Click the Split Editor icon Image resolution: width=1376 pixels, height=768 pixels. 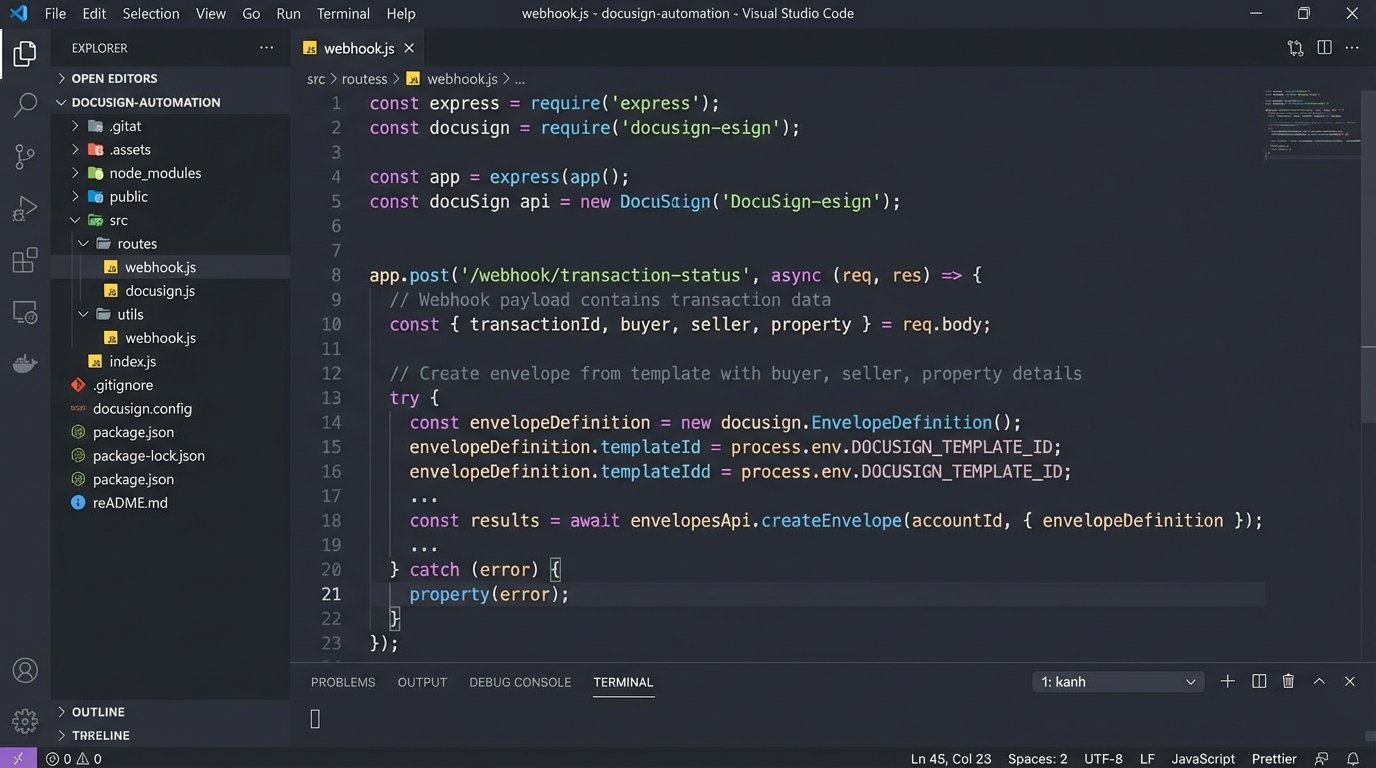click(1324, 48)
